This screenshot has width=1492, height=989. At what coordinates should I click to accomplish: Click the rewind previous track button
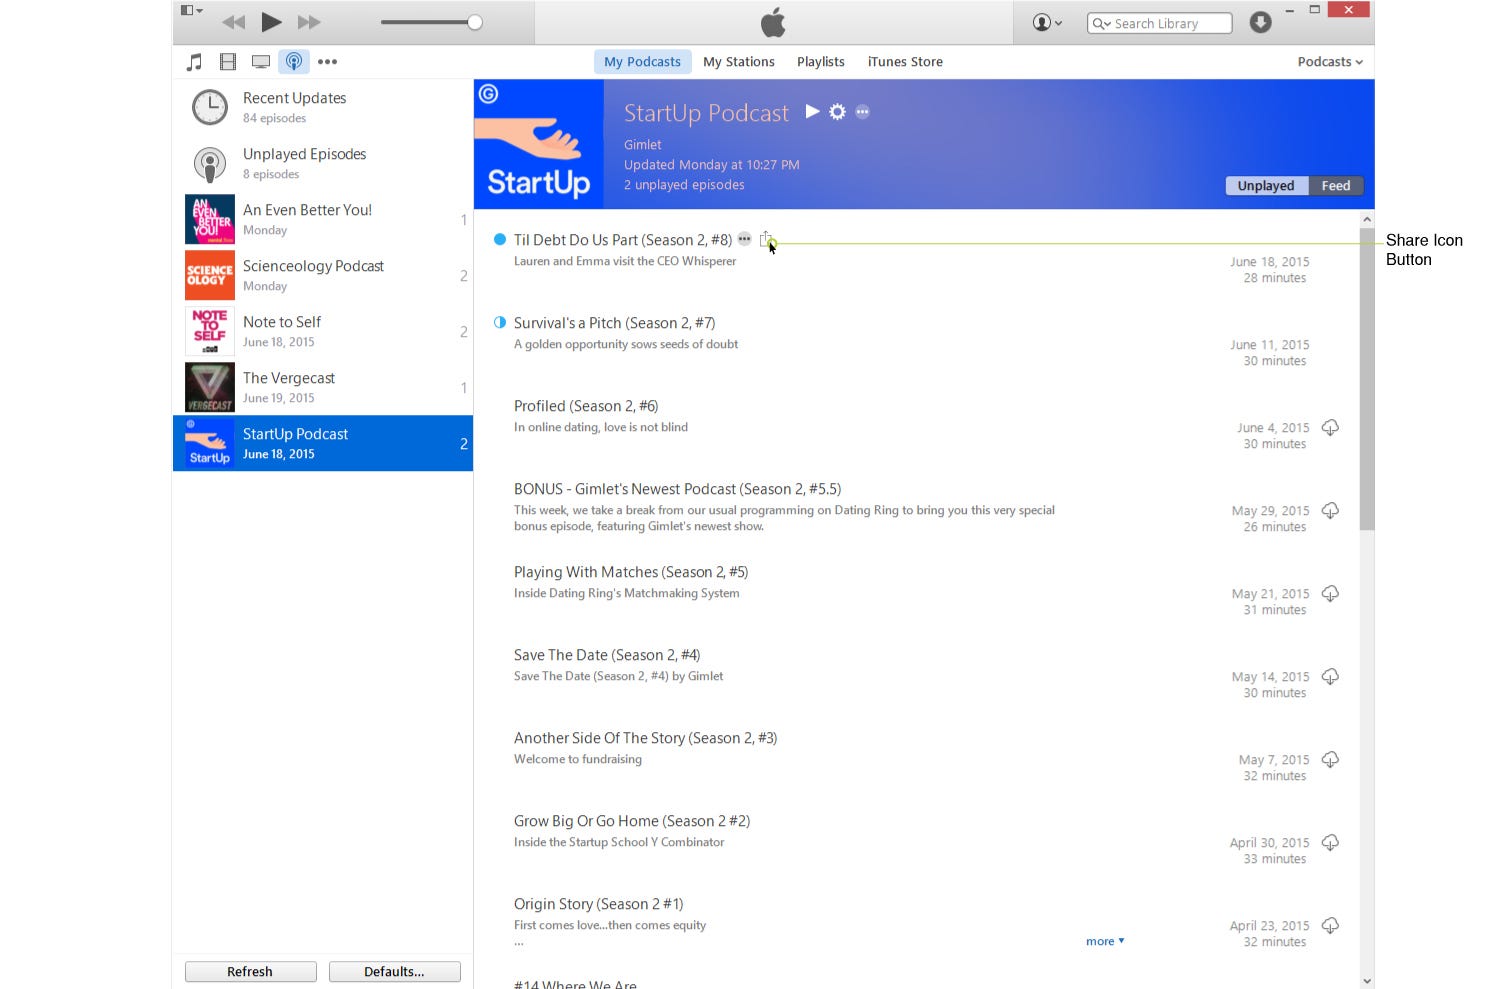click(234, 22)
